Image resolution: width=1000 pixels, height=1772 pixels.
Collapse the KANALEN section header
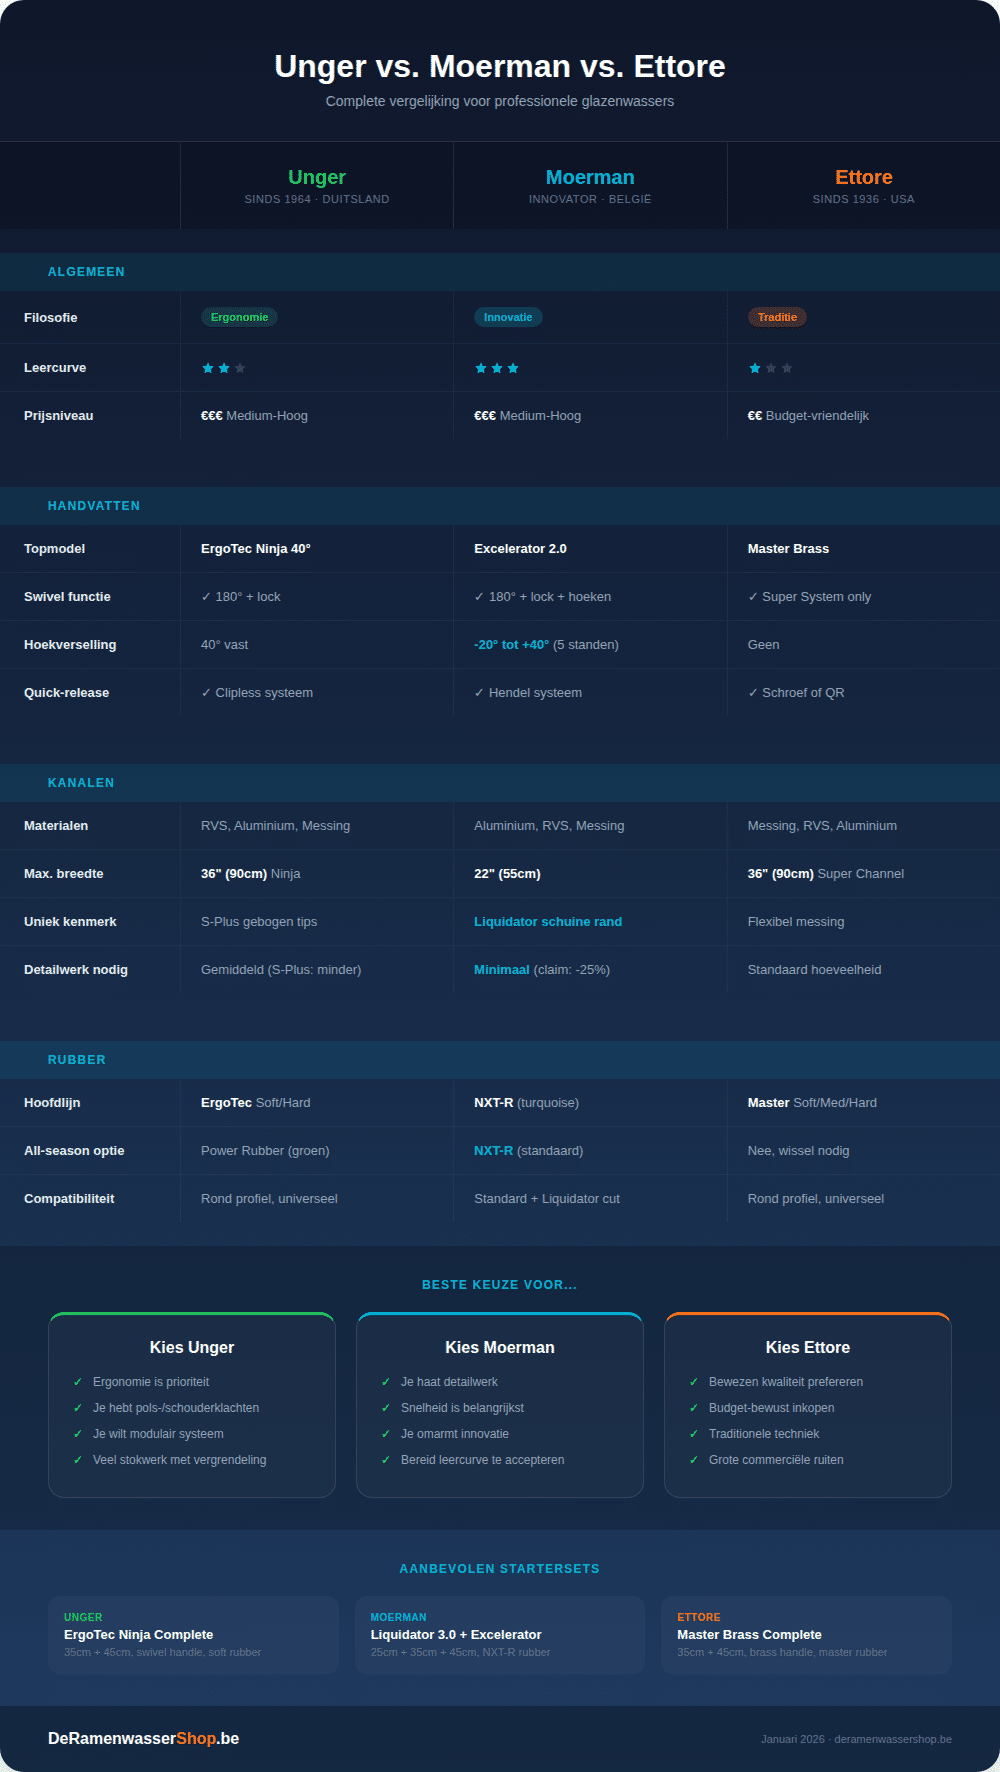81,783
